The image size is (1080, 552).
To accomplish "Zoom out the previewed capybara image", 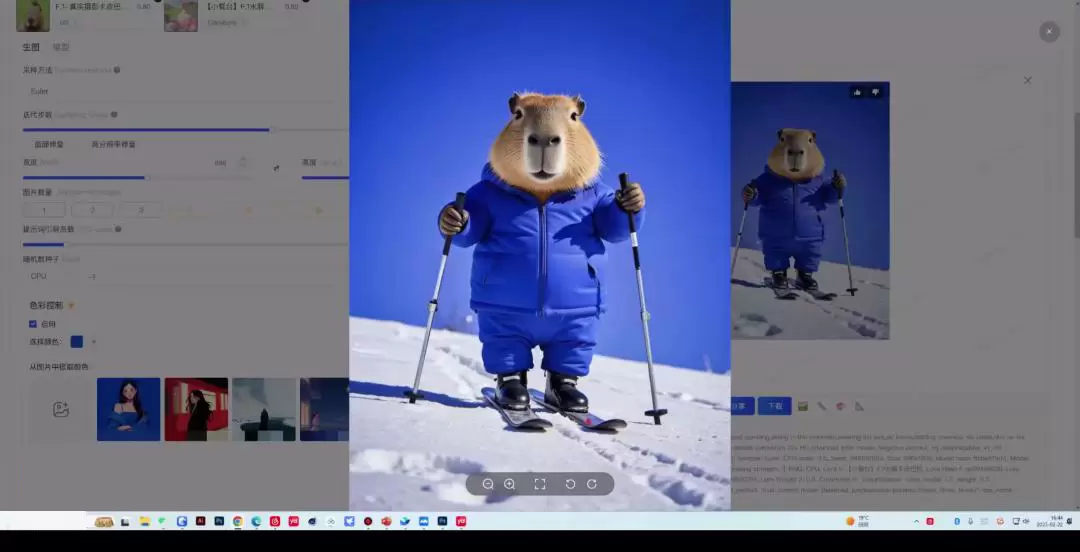I will point(488,484).
